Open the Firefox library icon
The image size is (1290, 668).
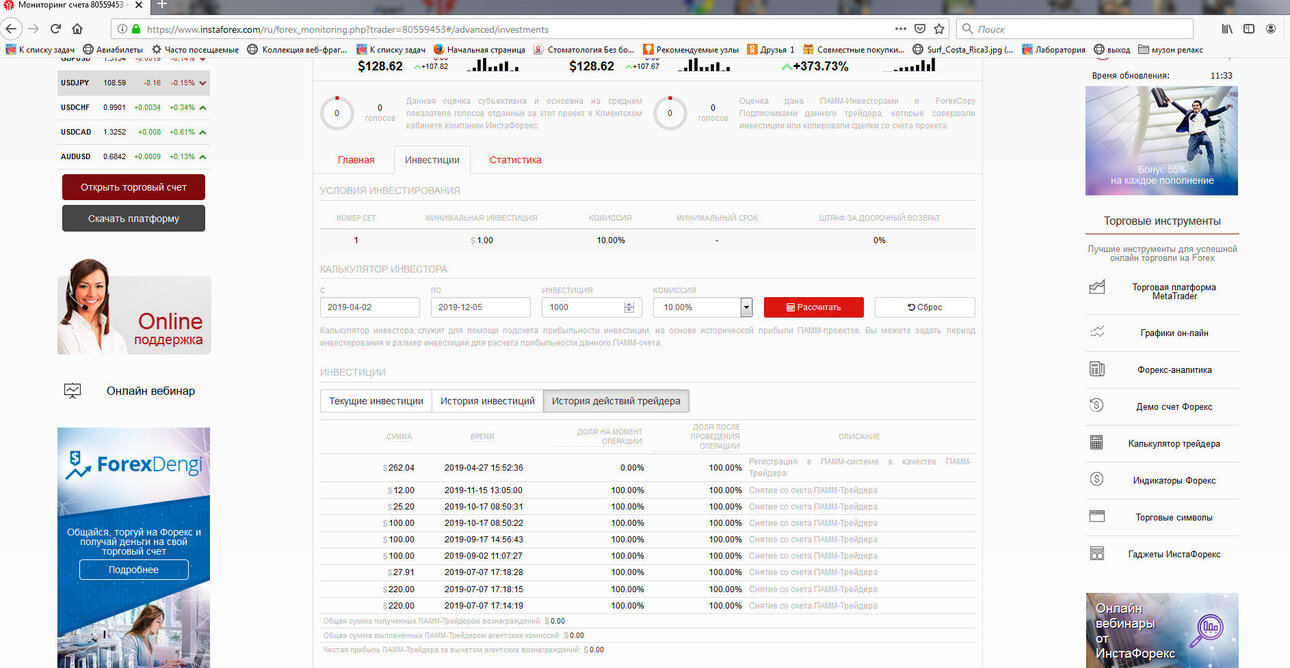click(x=1228, y=29)
